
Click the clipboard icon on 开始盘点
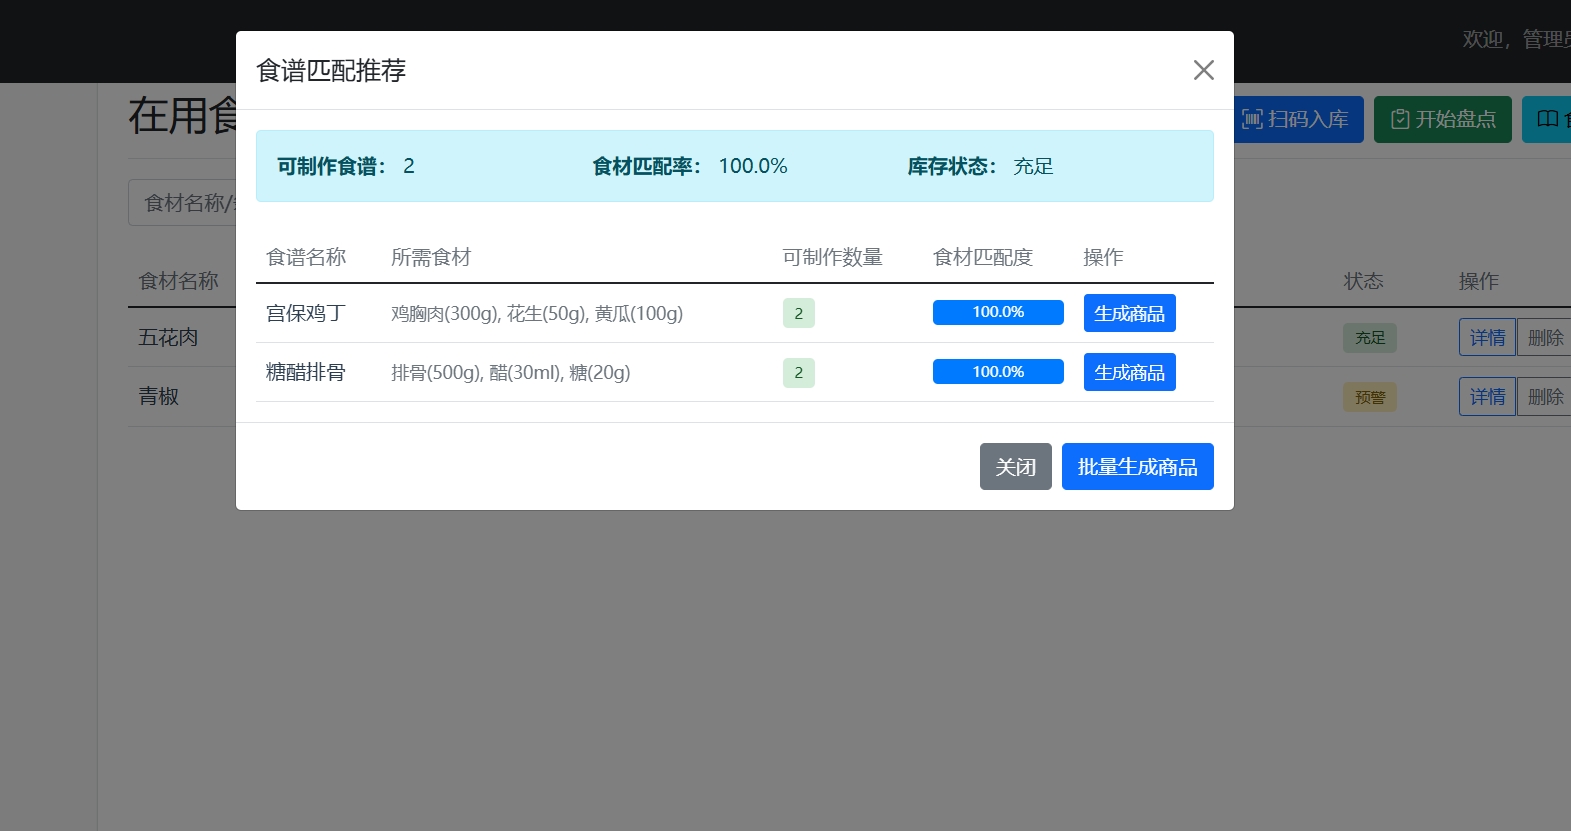(x=1400, y=120)
